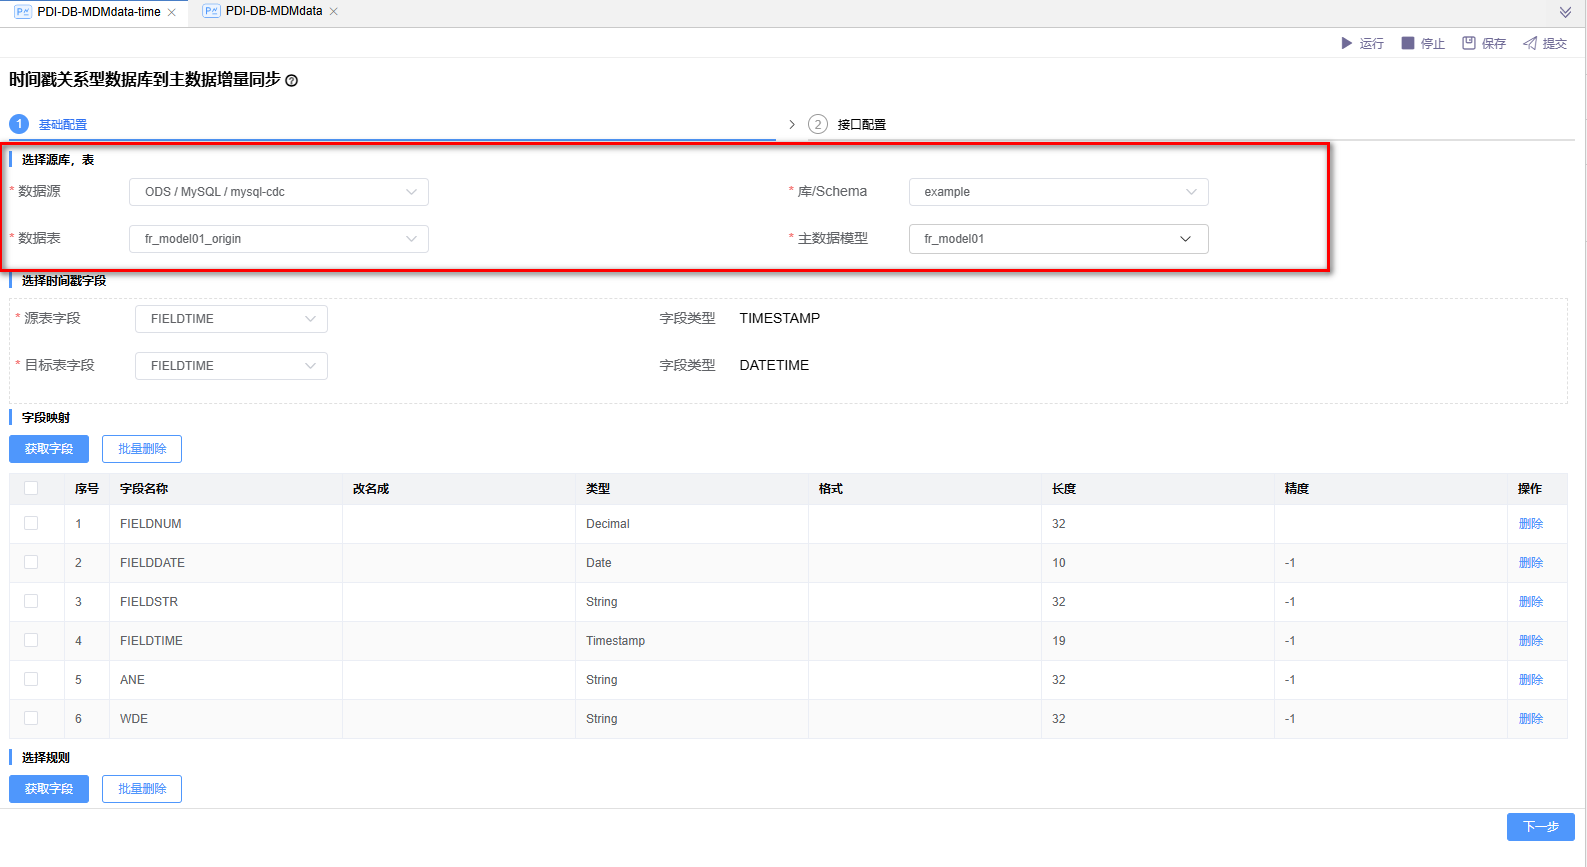Viewport: 1587px width, 867px height.
Task: Click 获取字段 under 字段映射
Action: pos(49,449)
